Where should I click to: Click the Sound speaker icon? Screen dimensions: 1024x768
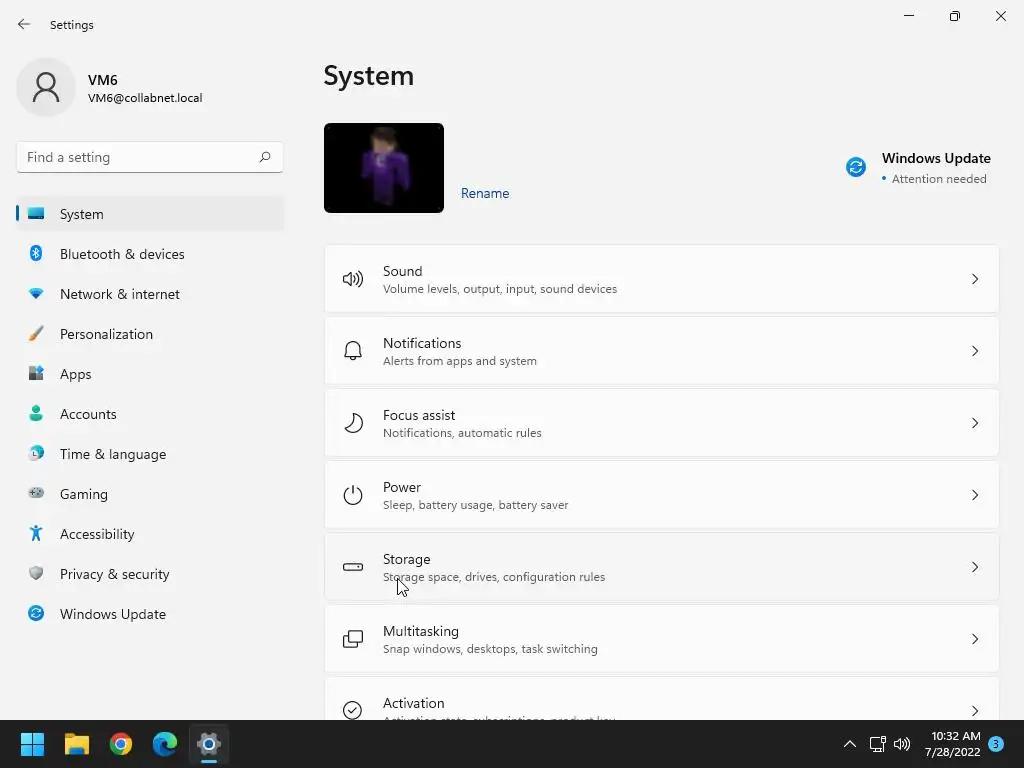click(x=353, y=280)
